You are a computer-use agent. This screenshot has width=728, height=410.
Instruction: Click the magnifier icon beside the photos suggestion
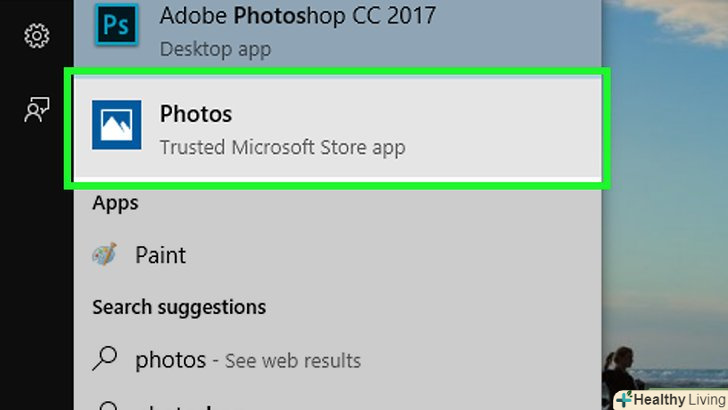[x=106, y=359]
